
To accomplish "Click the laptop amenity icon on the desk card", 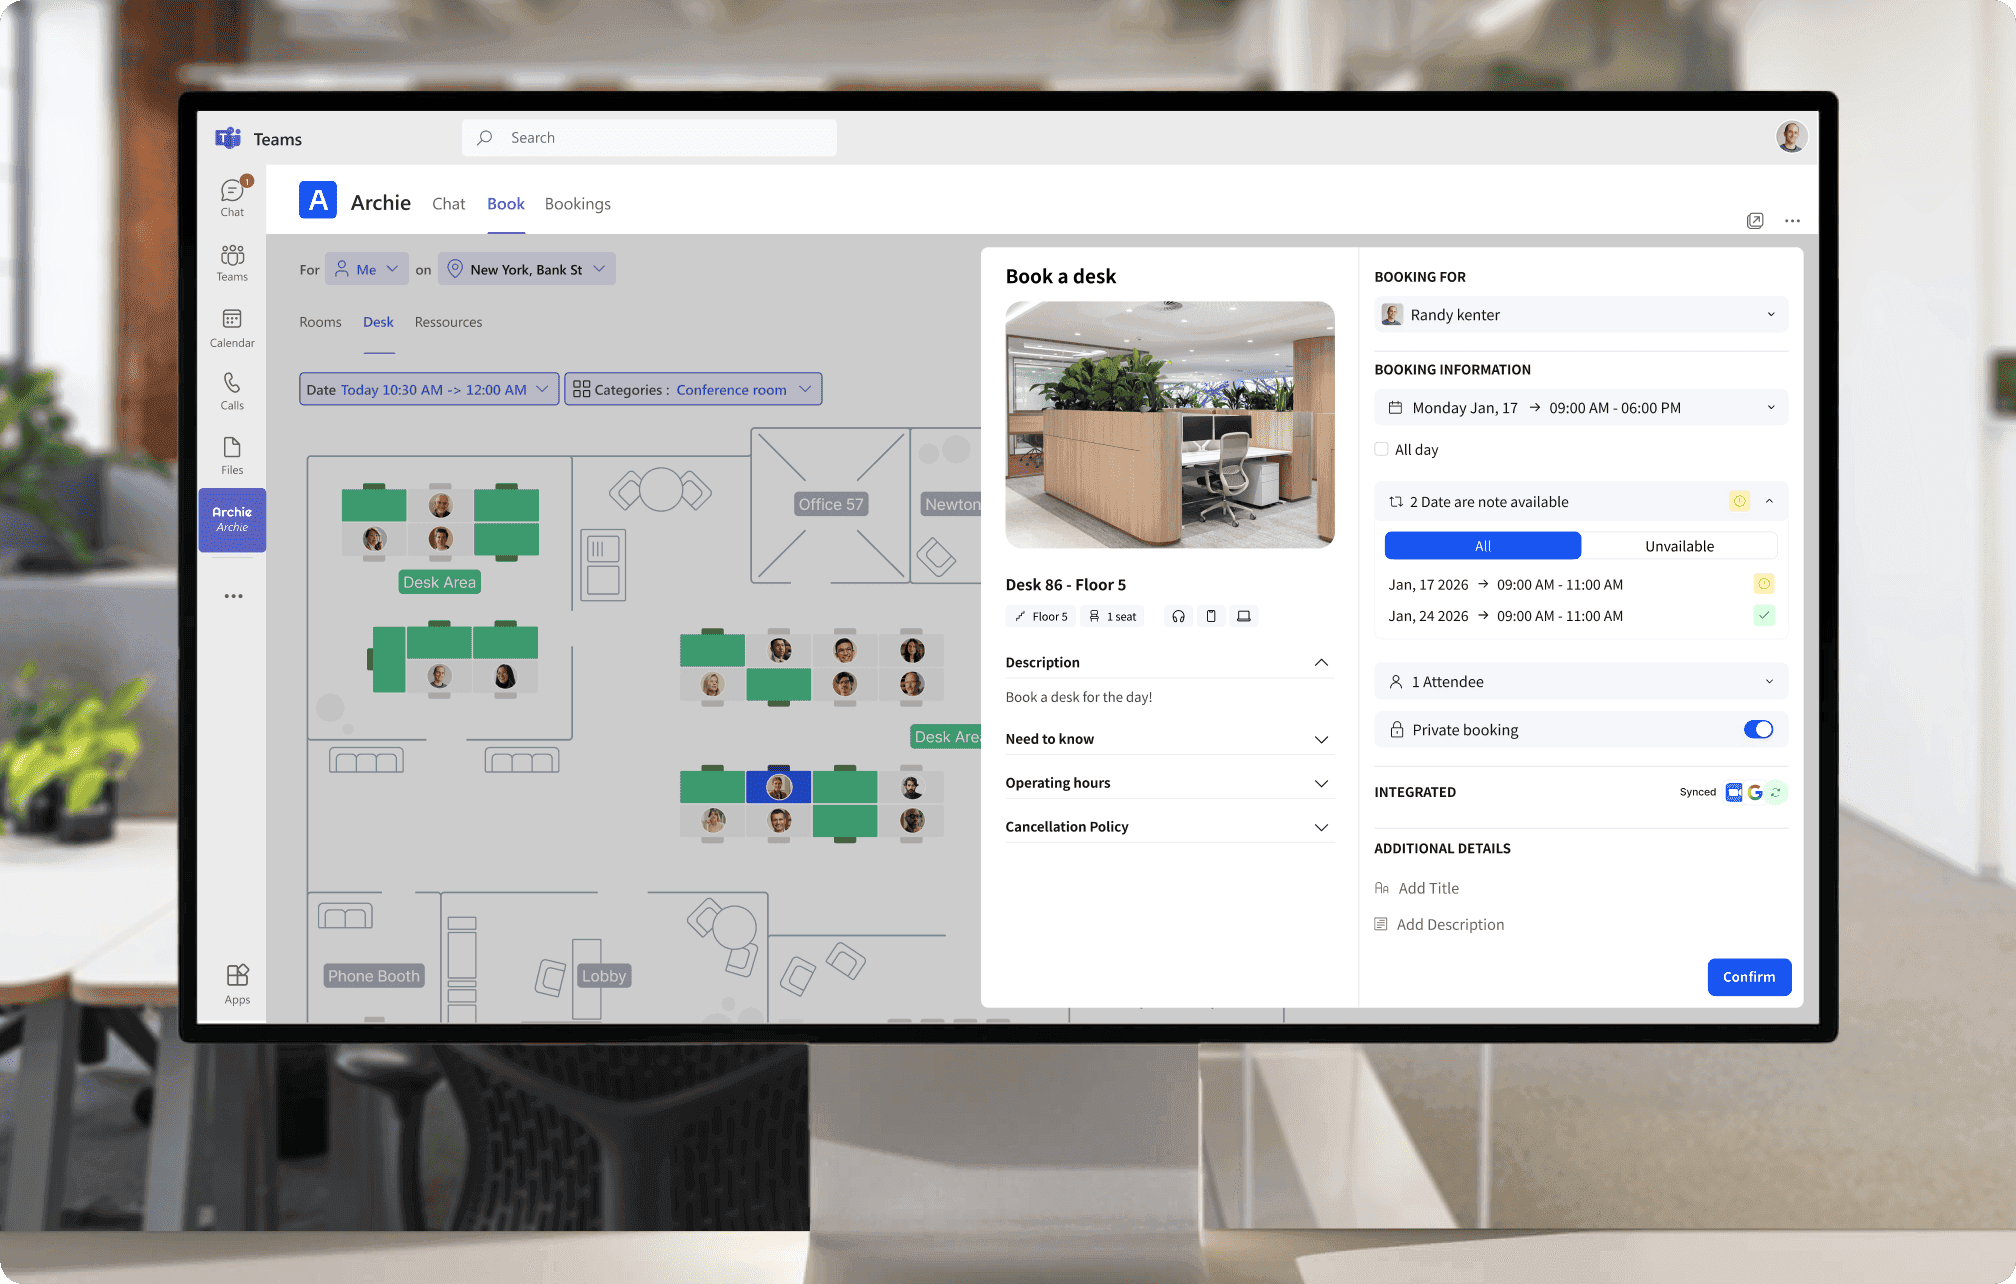I will pos(1244,616).
